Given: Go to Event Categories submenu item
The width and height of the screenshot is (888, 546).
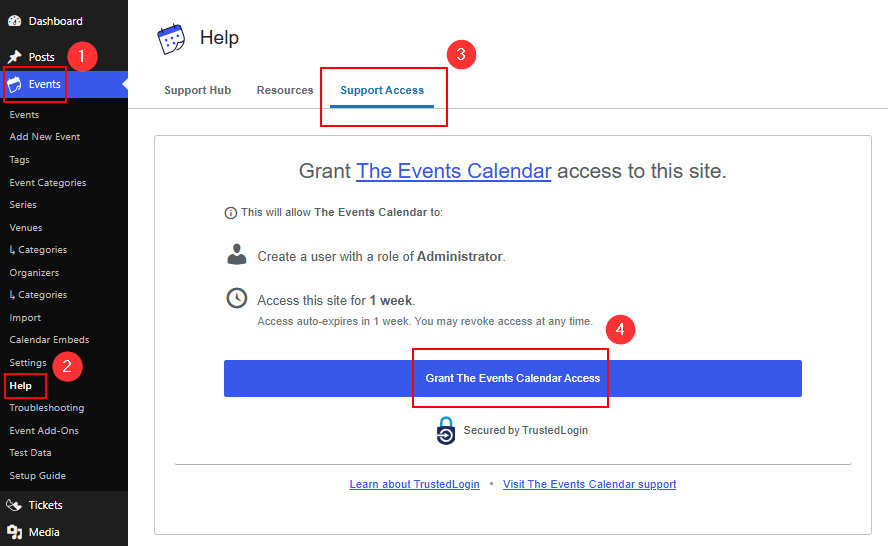Looking at the screenshot, I should click(48, 183).
